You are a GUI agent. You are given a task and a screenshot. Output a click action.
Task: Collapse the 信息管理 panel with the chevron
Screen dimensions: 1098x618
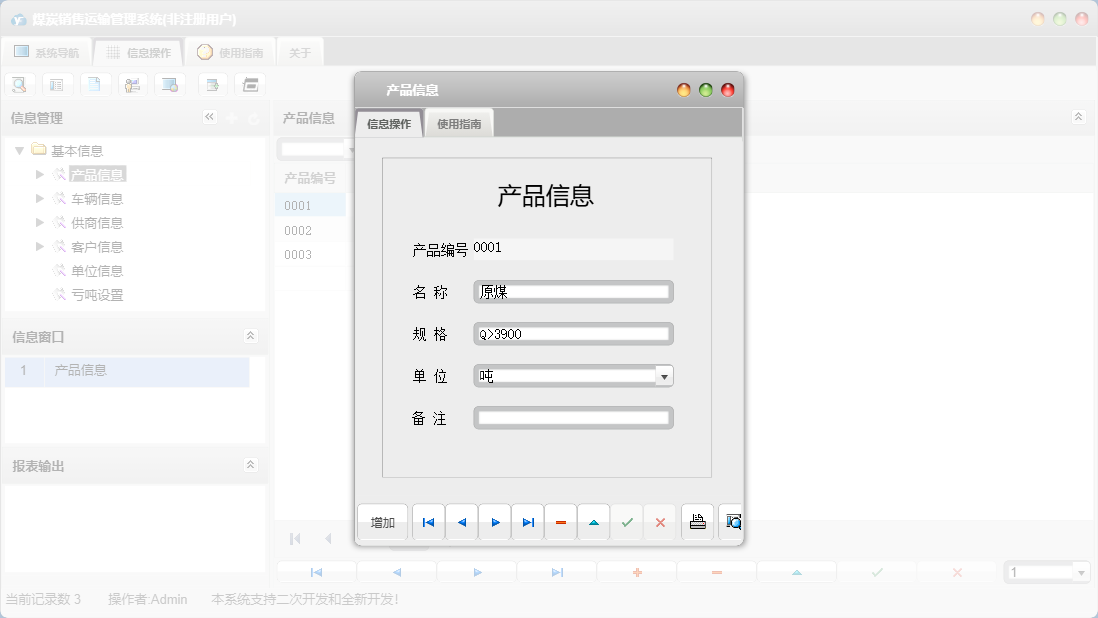[210, 117]
